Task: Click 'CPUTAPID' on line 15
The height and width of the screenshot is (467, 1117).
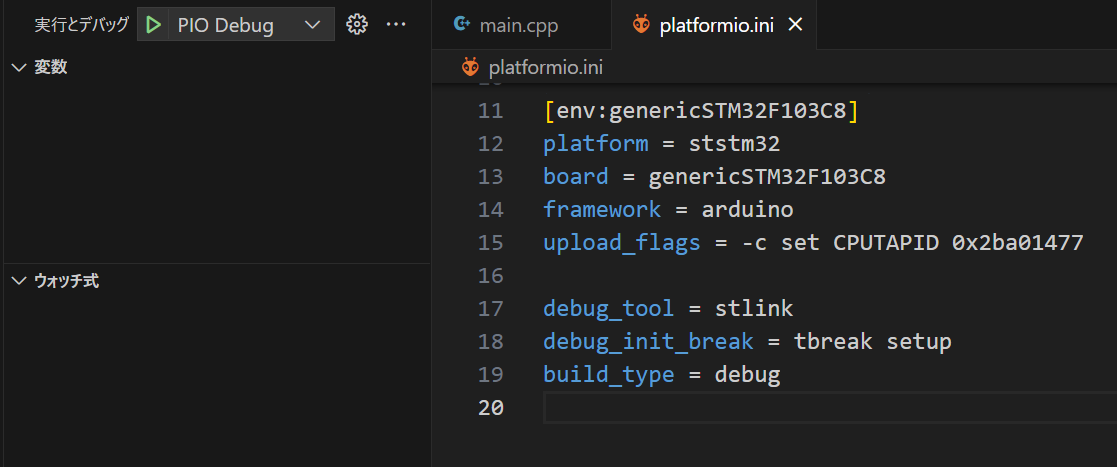Action: point(885,243)
